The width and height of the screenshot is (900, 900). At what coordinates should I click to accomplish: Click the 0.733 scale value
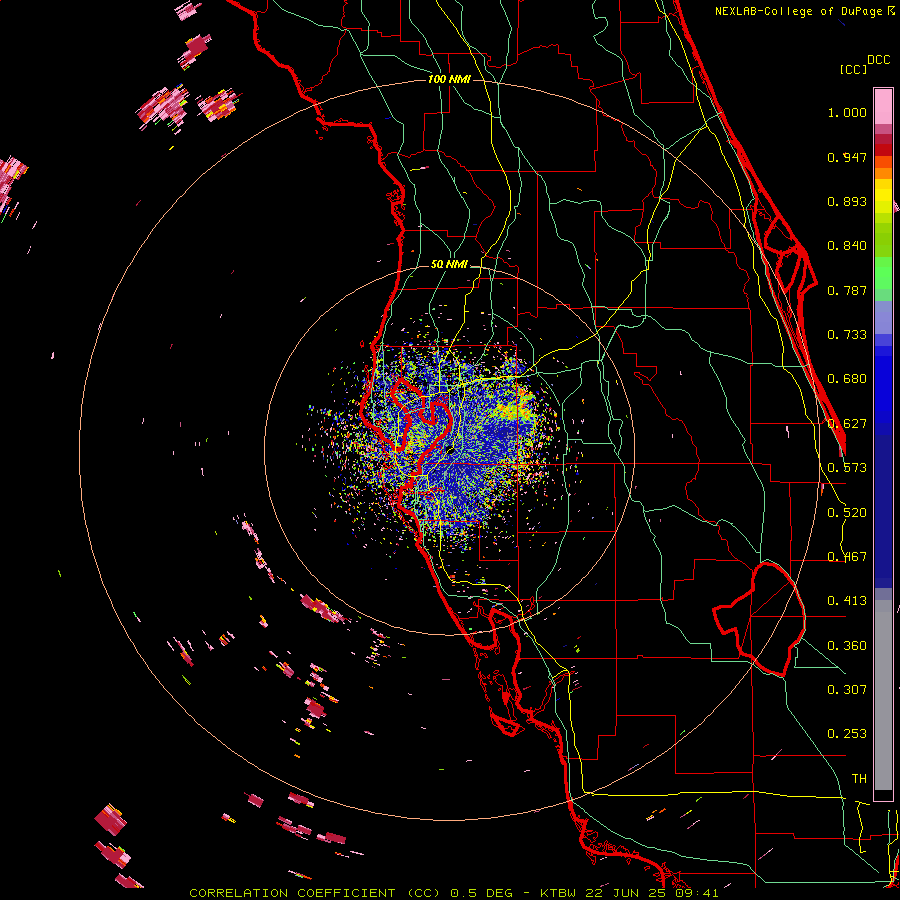click(847, 335)
